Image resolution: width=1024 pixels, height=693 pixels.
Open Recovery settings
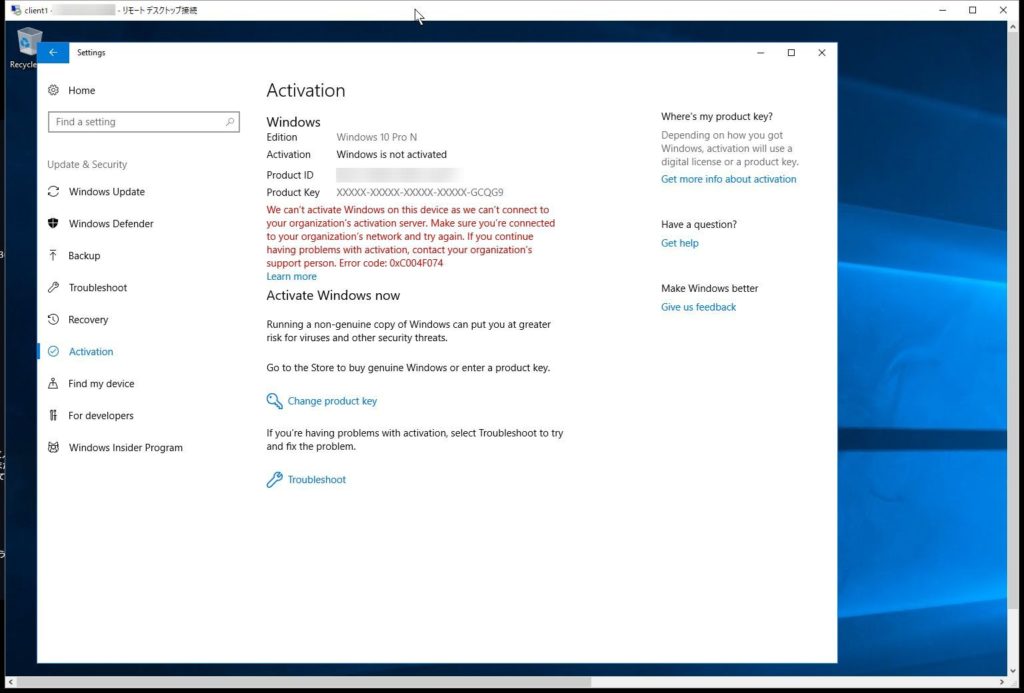tap(88, 319)
